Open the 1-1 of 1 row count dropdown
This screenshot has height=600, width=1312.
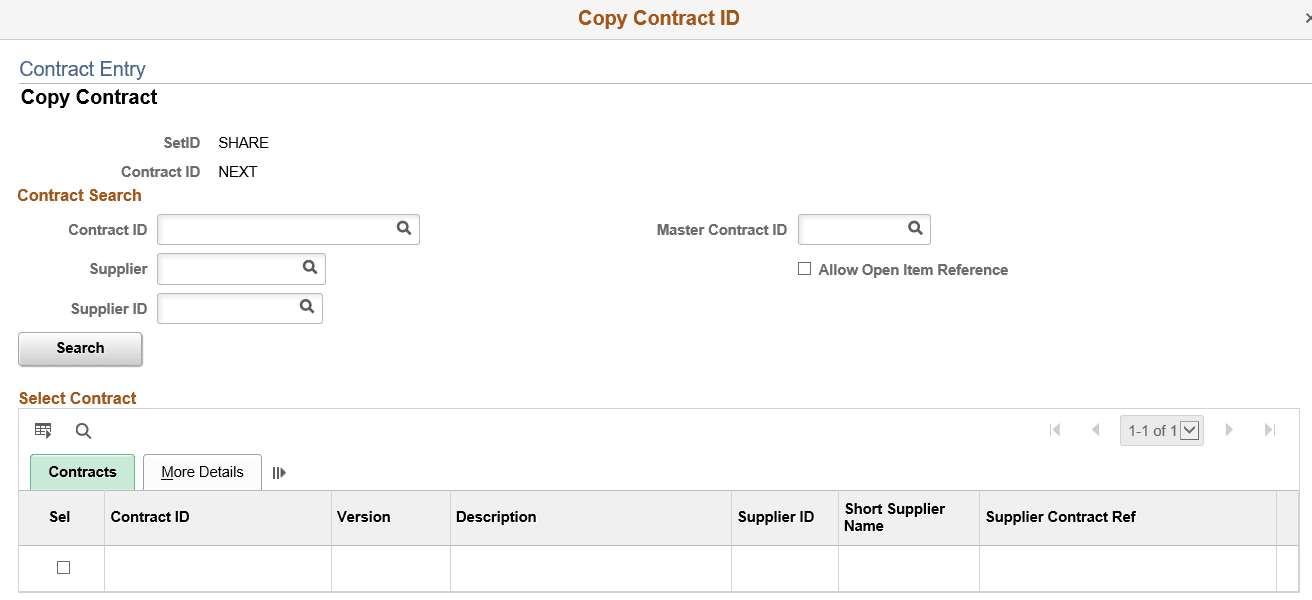1188,429
